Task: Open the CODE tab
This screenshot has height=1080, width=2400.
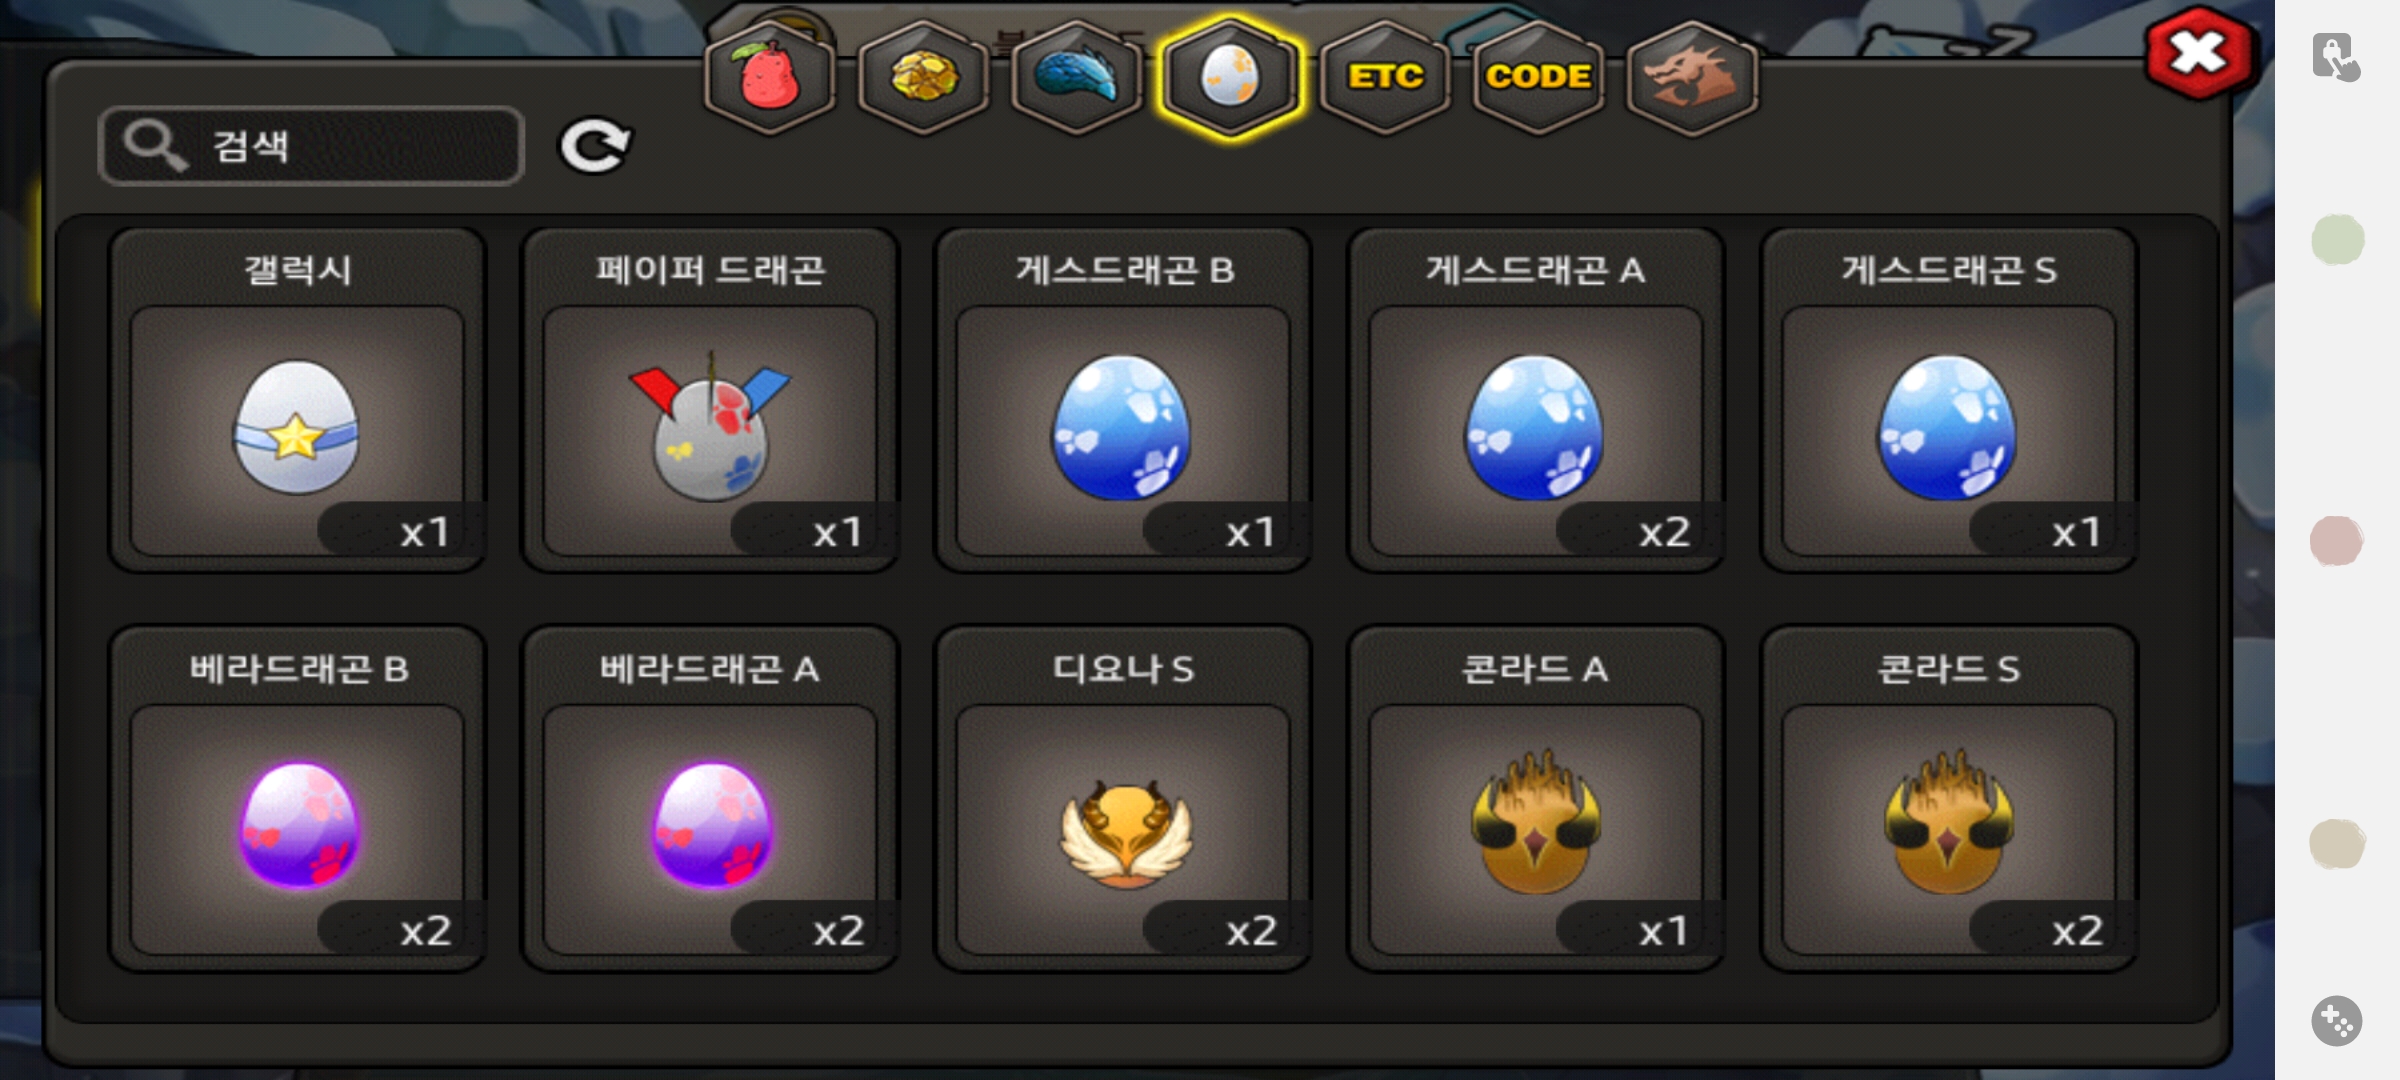Action: coord(1538,77)
